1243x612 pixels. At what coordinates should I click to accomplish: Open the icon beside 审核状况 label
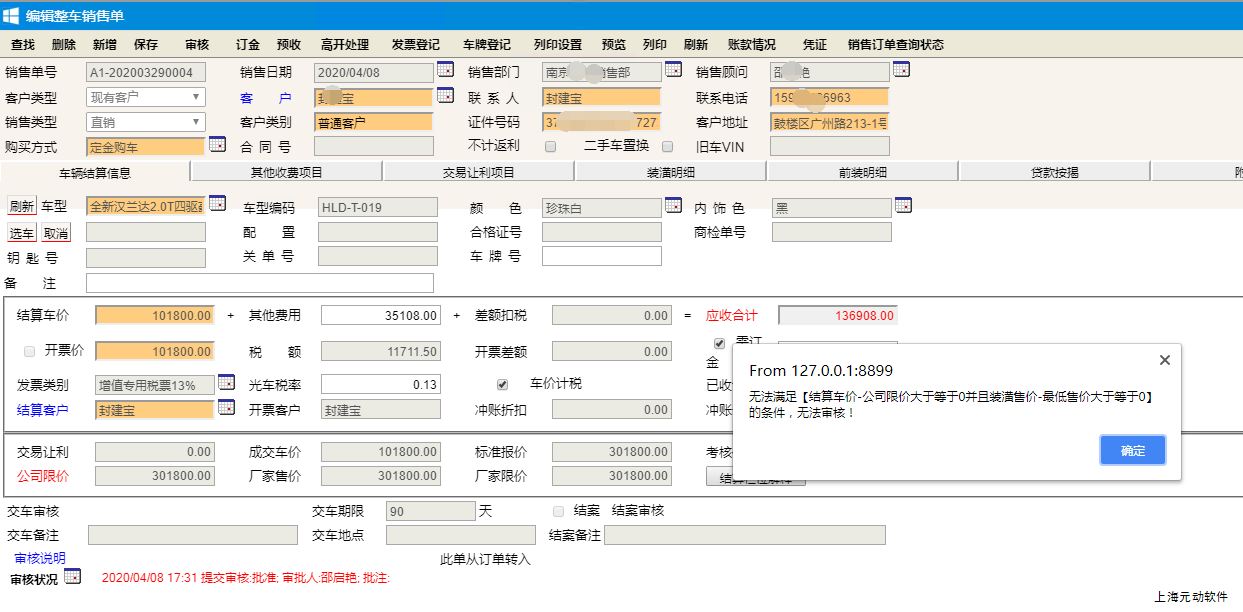tap(72, 577)
